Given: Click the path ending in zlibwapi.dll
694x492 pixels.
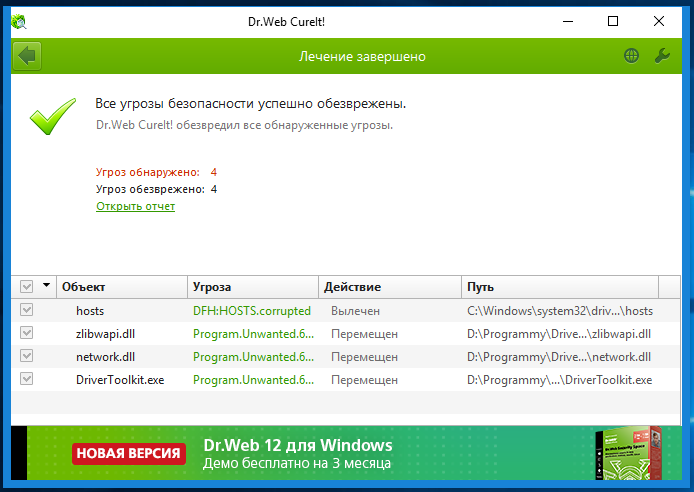Looking at the screenshot, I should coord(559,334).
